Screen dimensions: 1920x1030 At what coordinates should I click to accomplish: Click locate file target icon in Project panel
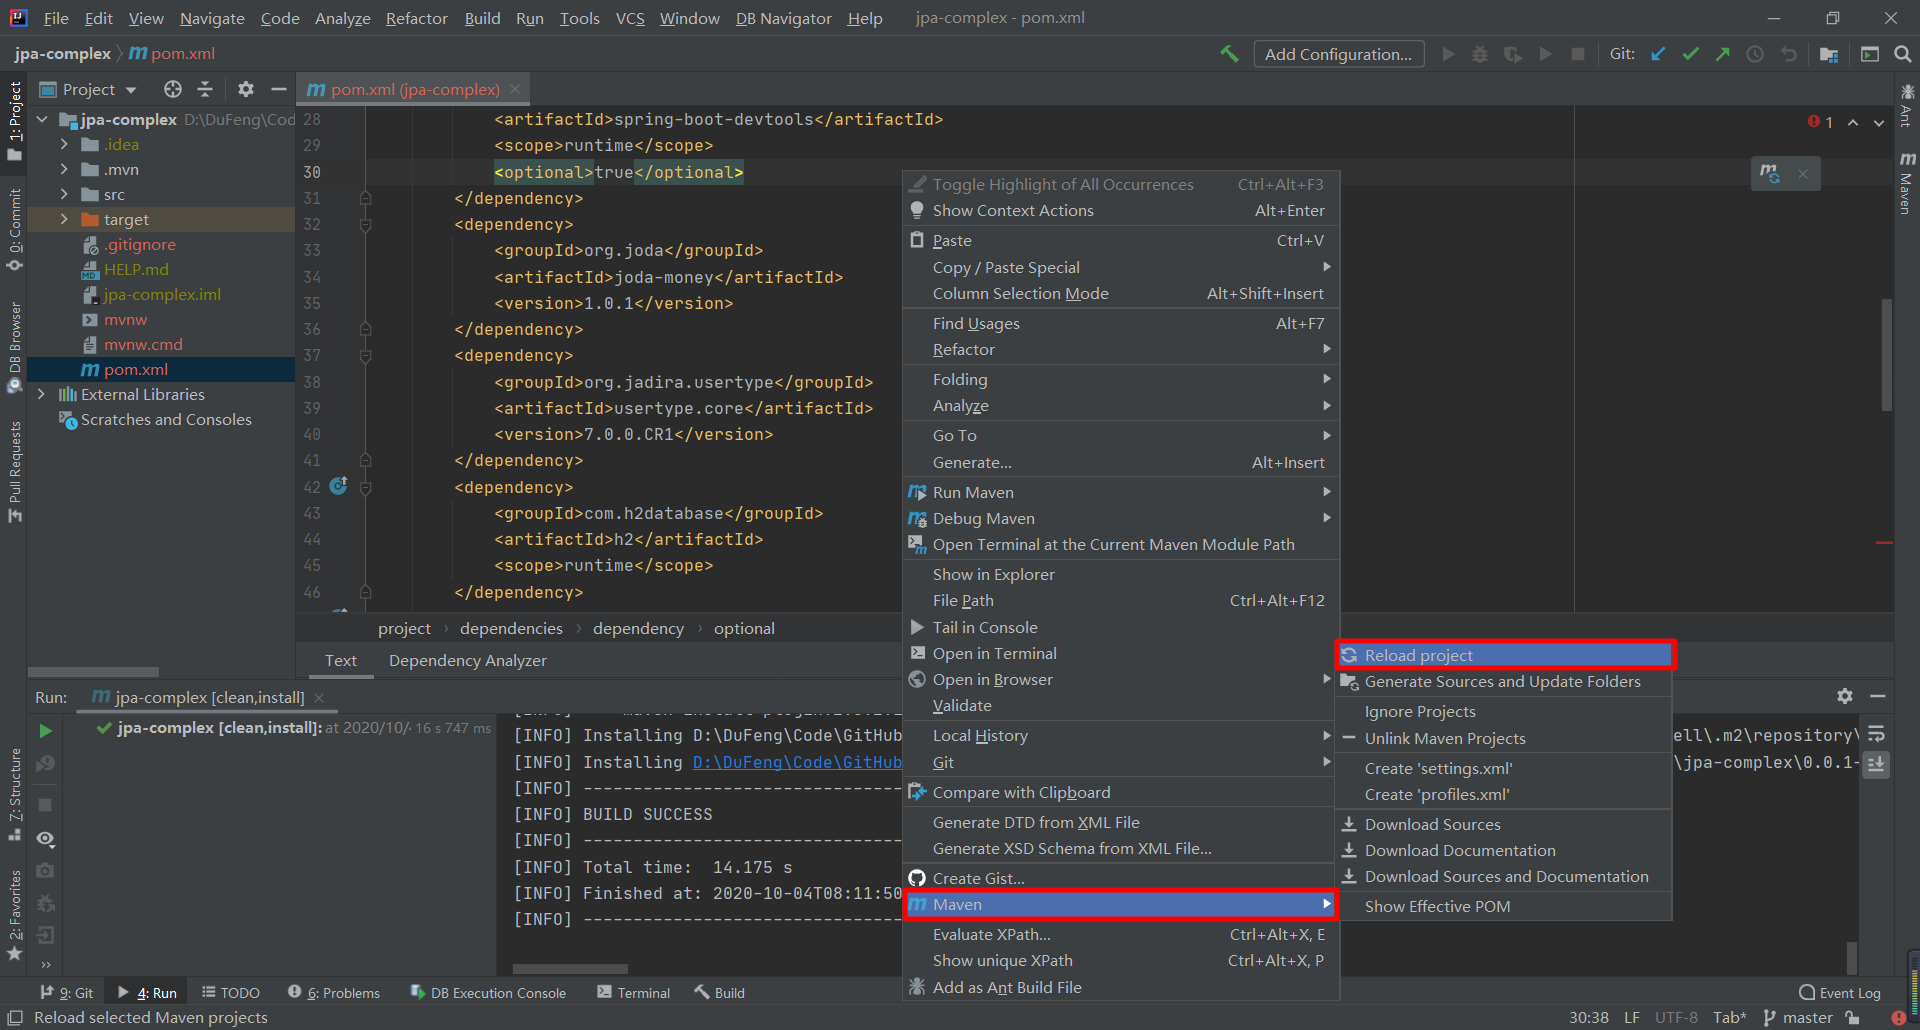point(173,89)
